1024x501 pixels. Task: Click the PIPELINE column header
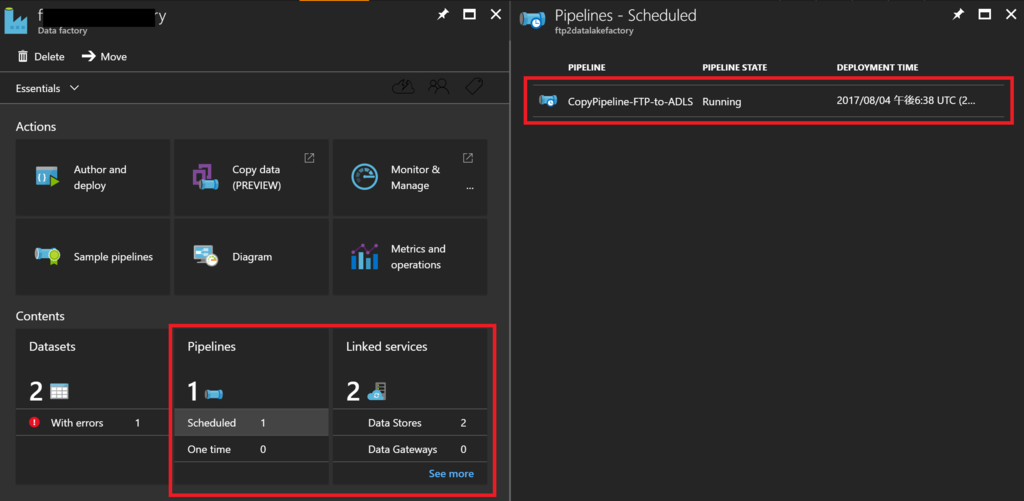(586, 67)
